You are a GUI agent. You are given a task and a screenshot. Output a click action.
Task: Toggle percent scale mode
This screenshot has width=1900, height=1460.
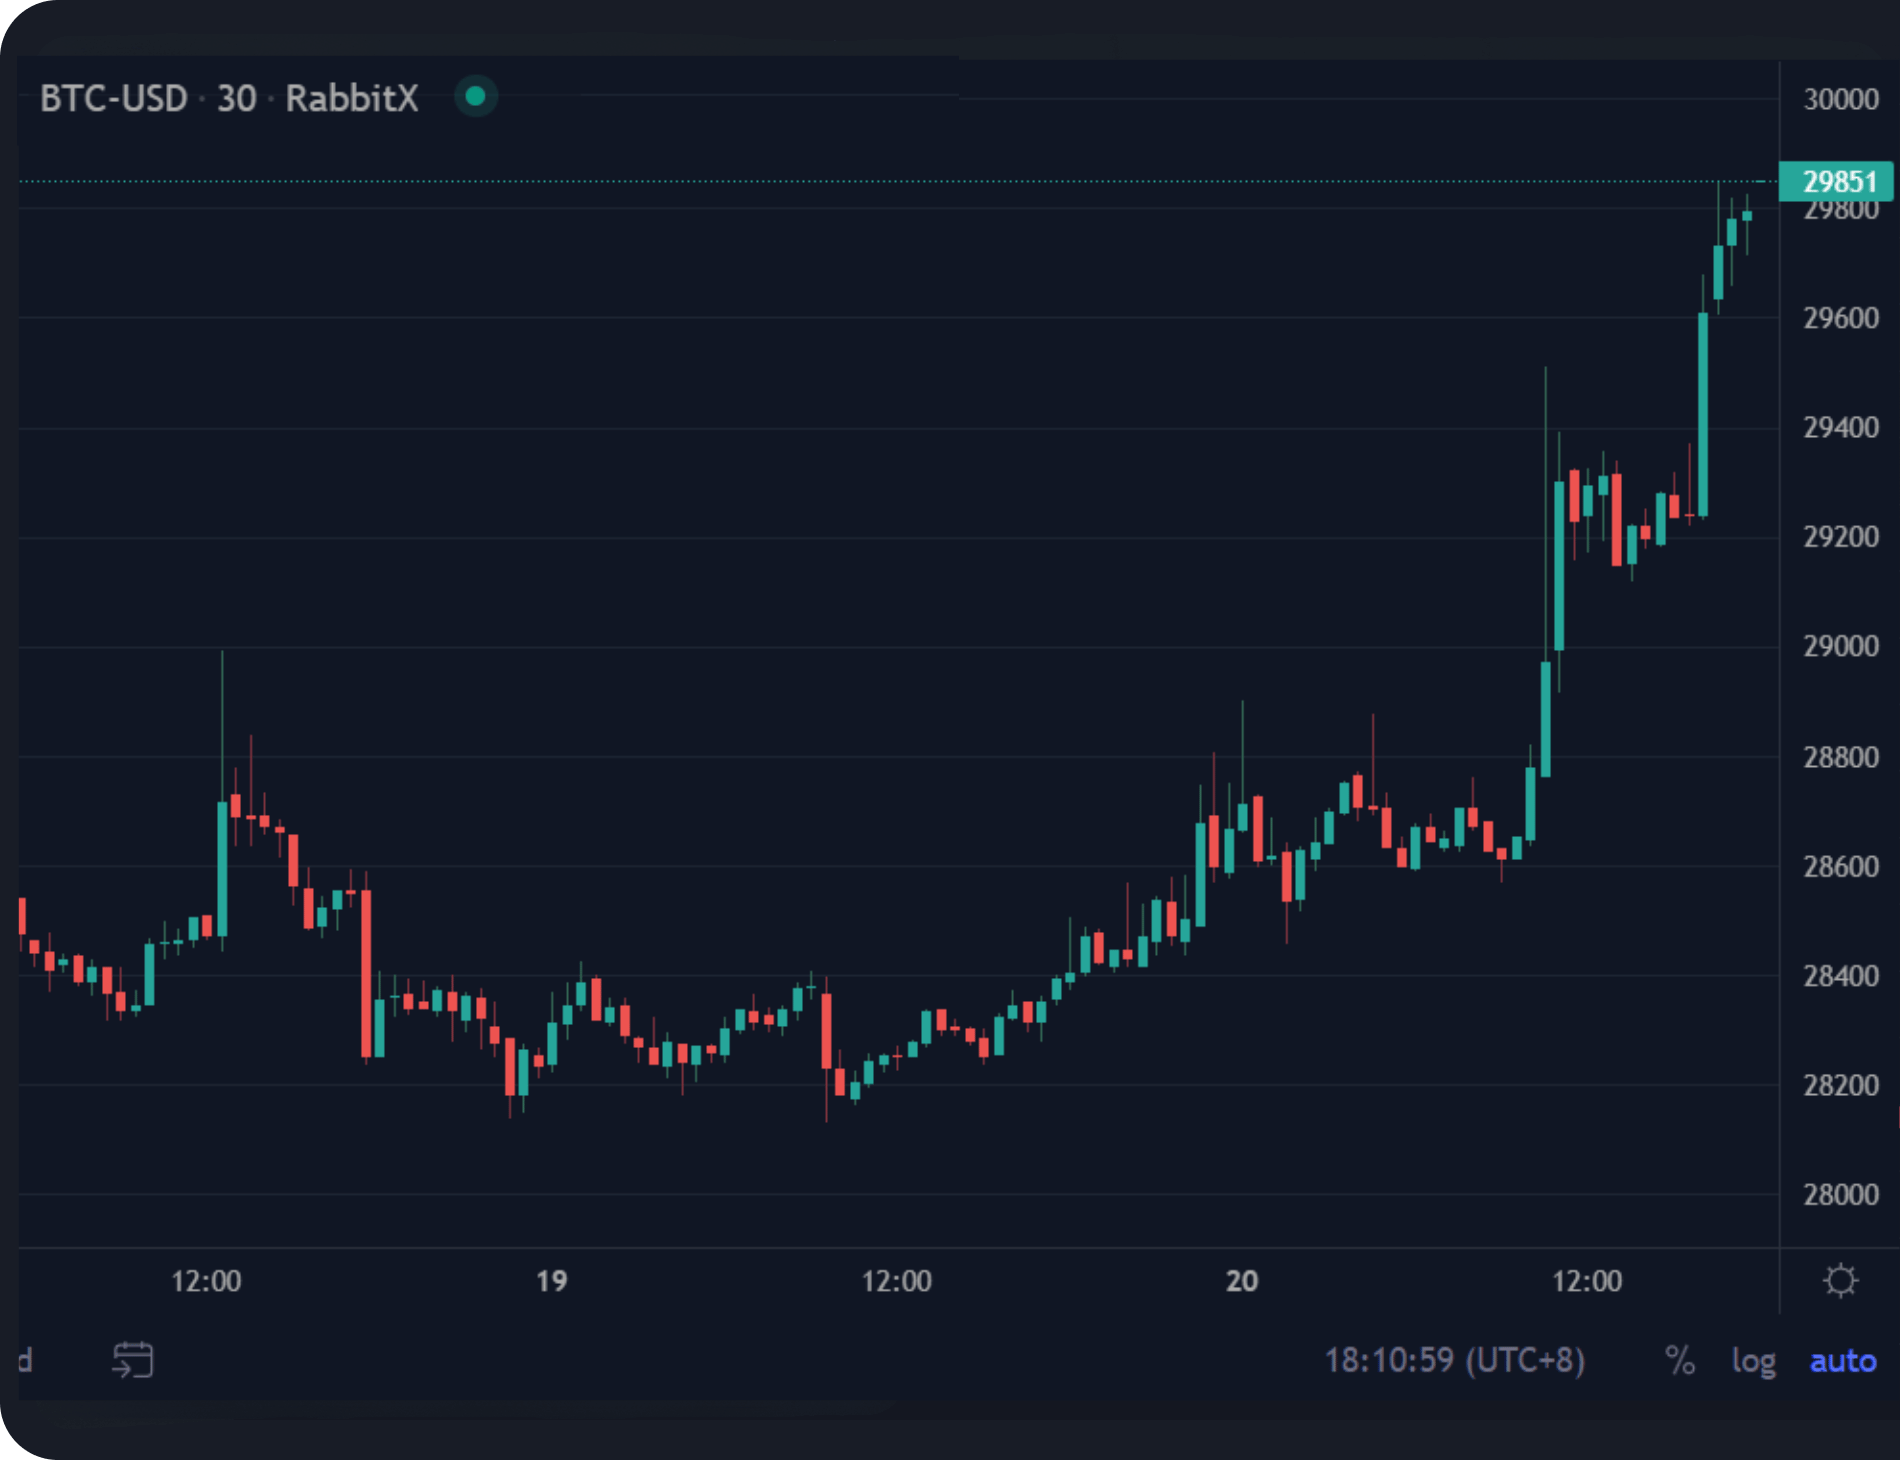coord(1680,1361)
